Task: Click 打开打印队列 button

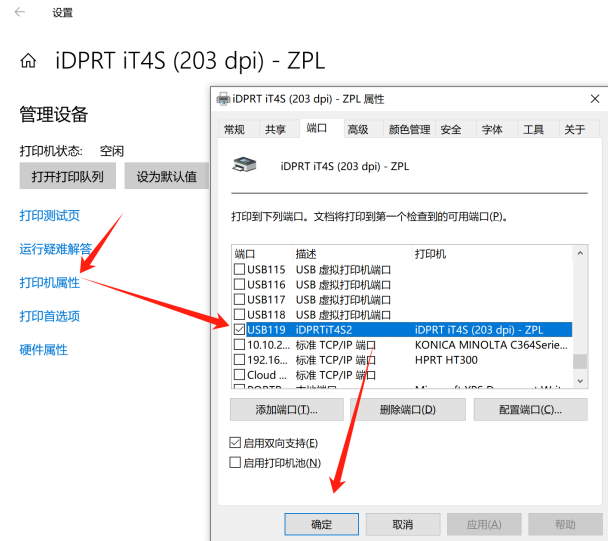Action: 67,176
